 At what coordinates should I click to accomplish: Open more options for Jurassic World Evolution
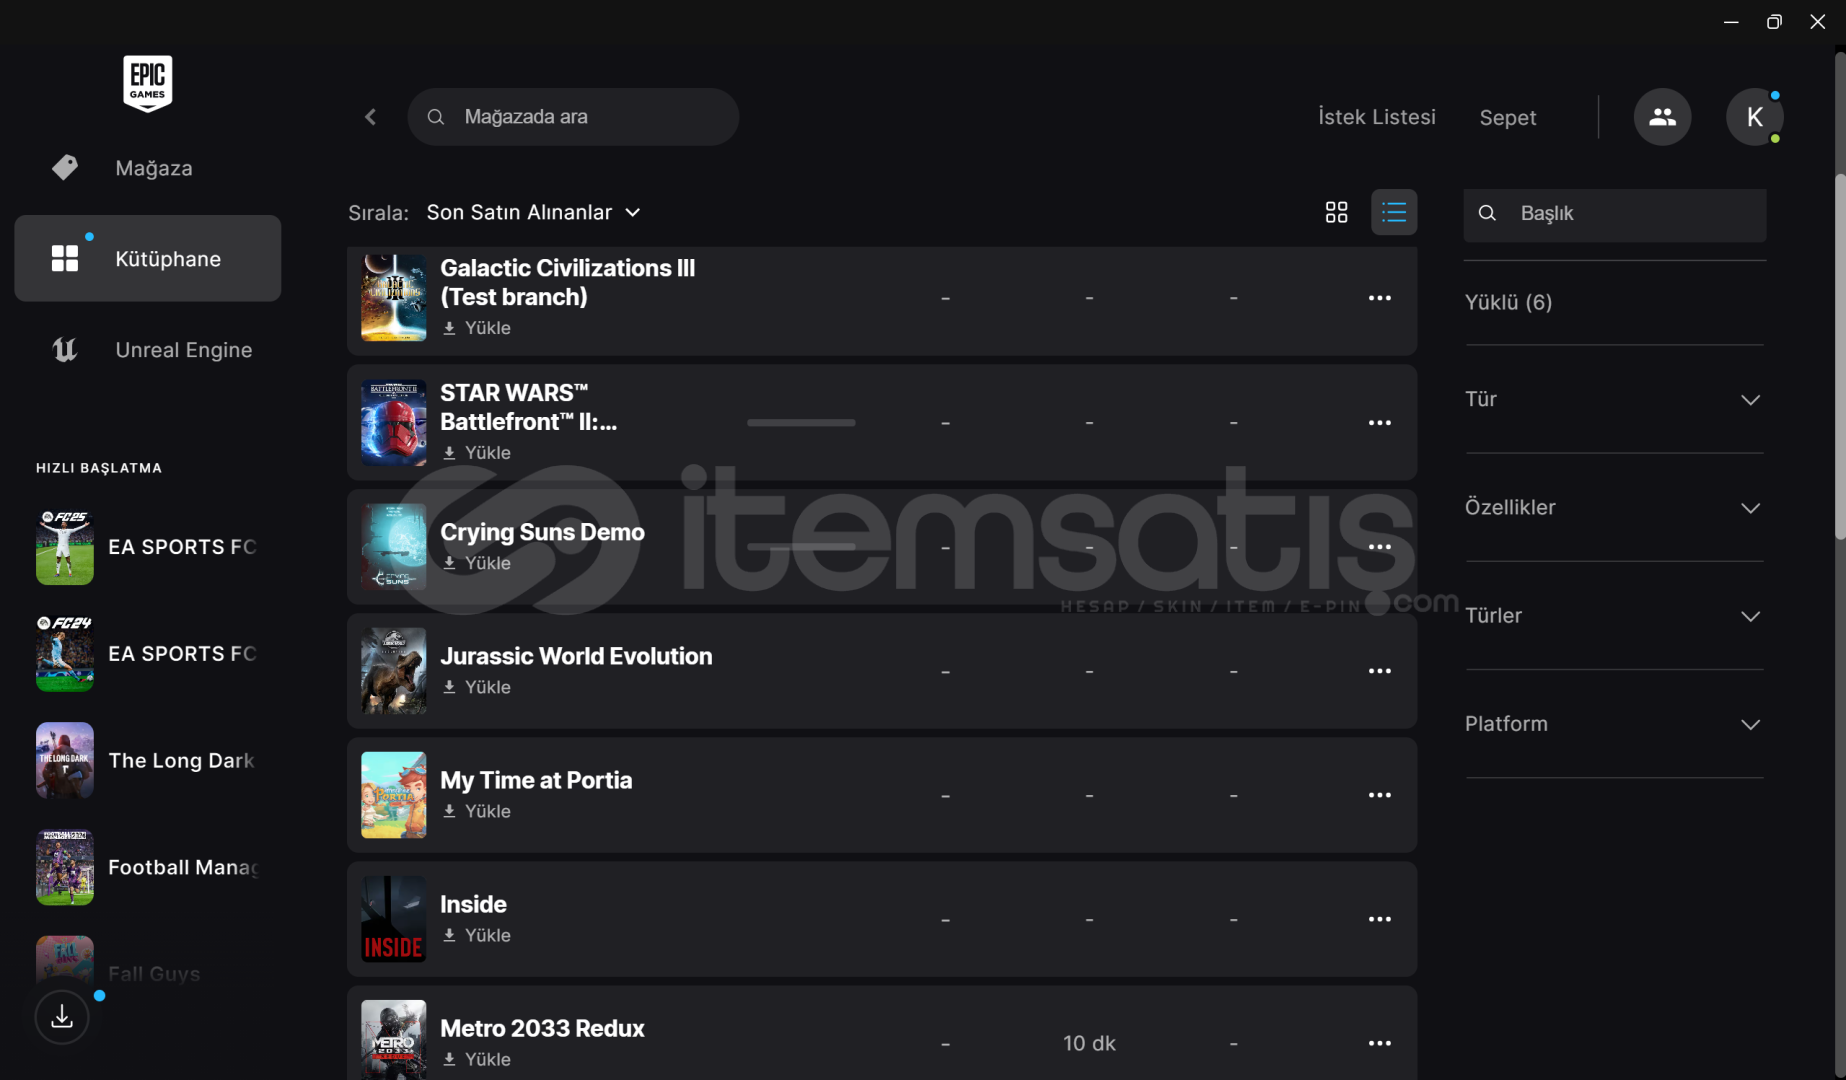click(1379, 671)
